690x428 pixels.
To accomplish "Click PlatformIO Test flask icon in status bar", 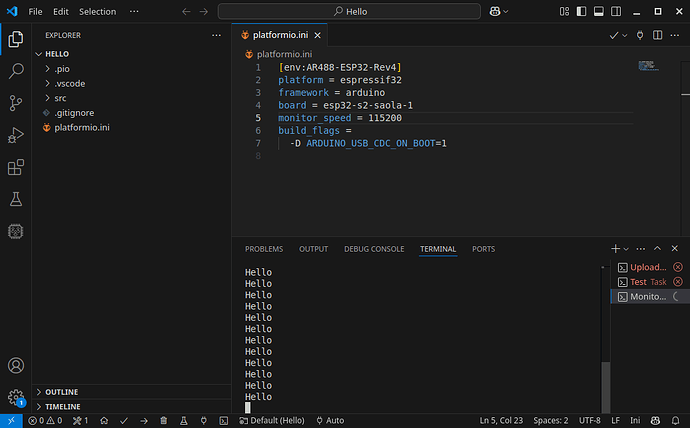I will click(x=184, y=421).
